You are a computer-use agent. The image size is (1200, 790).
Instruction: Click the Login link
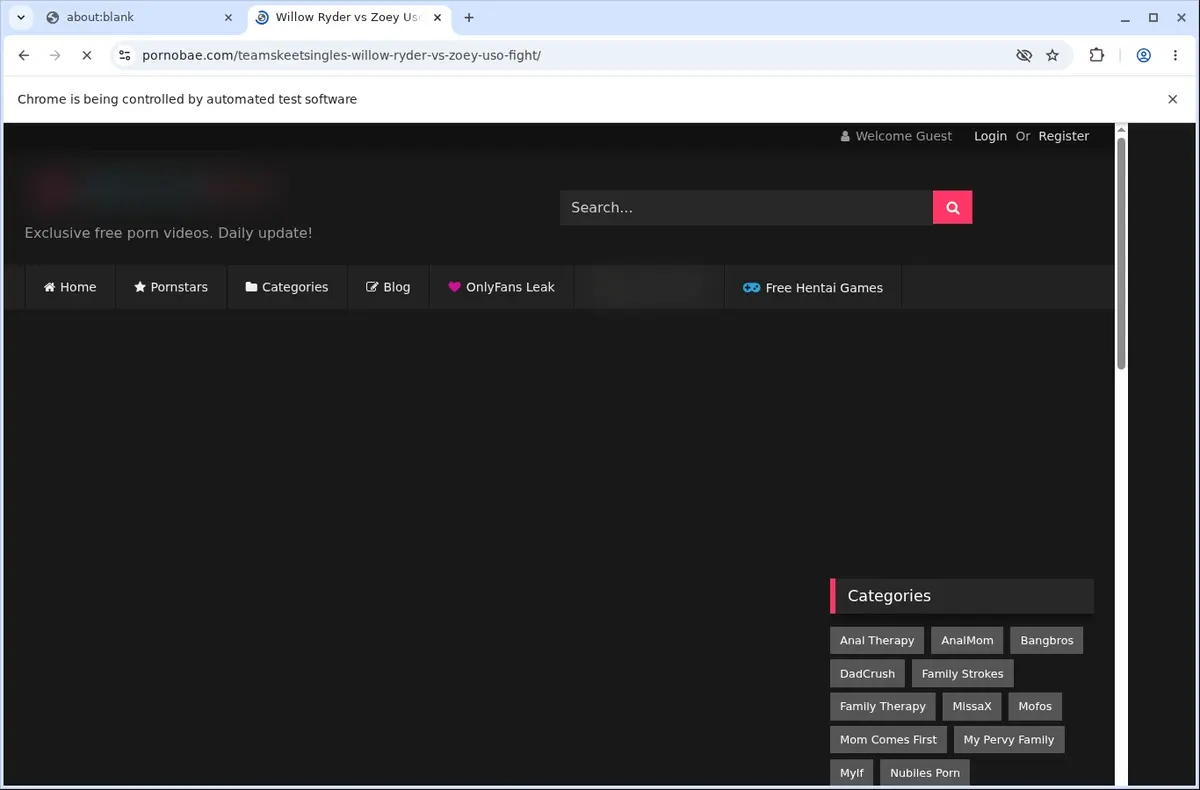point(990,136)
